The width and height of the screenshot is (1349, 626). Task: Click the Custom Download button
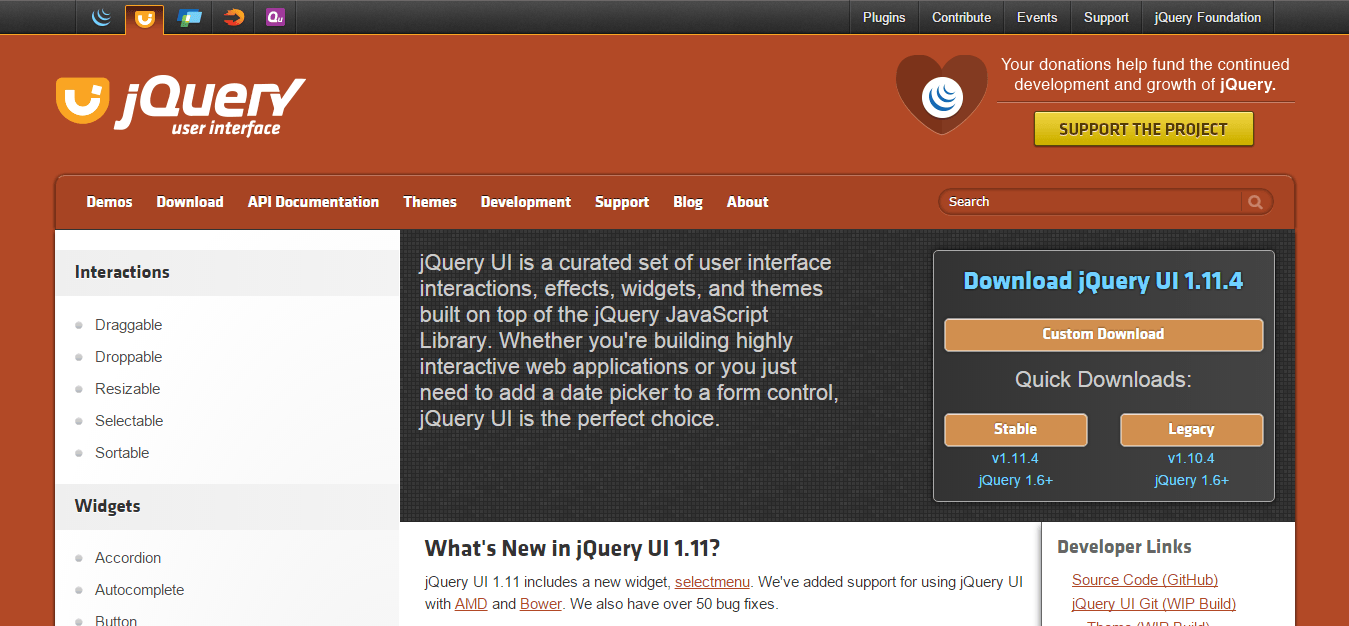(1103, 334)
